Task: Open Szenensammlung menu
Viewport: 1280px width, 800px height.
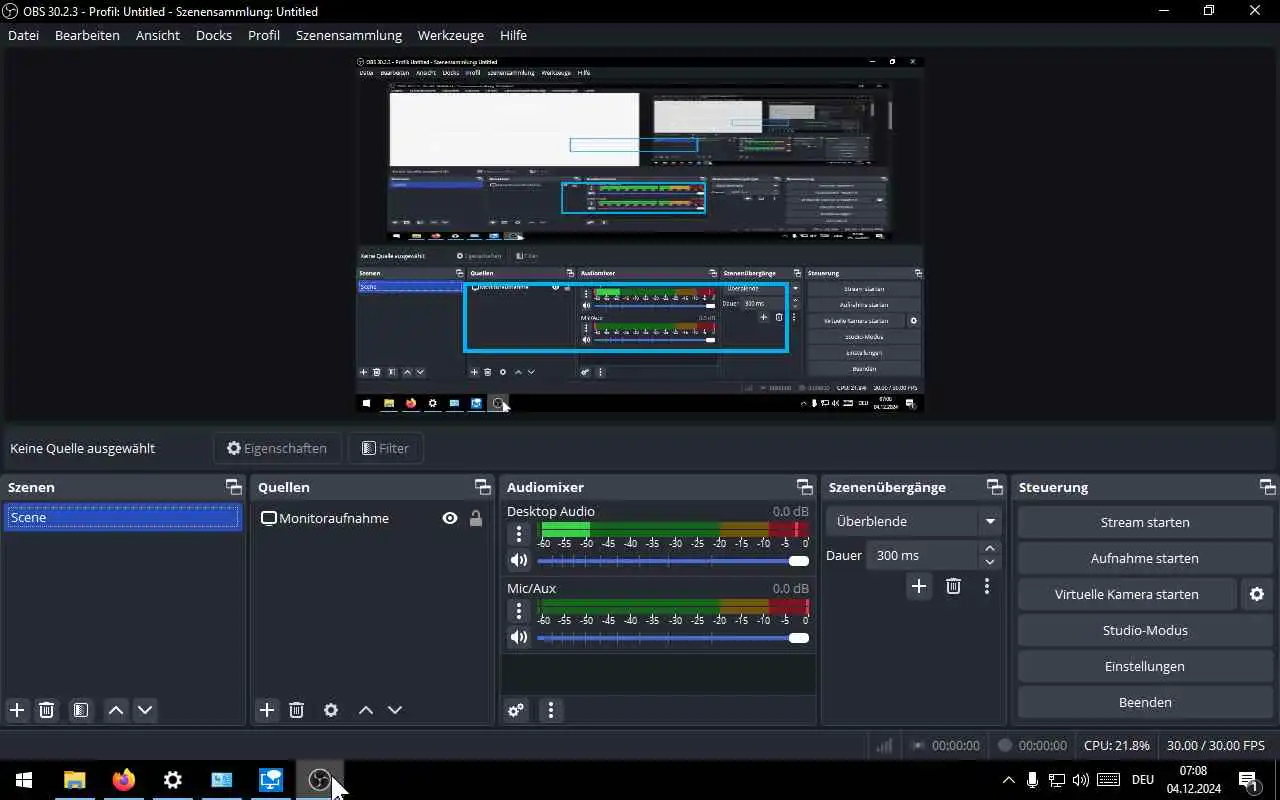Action: coord(349,35)
